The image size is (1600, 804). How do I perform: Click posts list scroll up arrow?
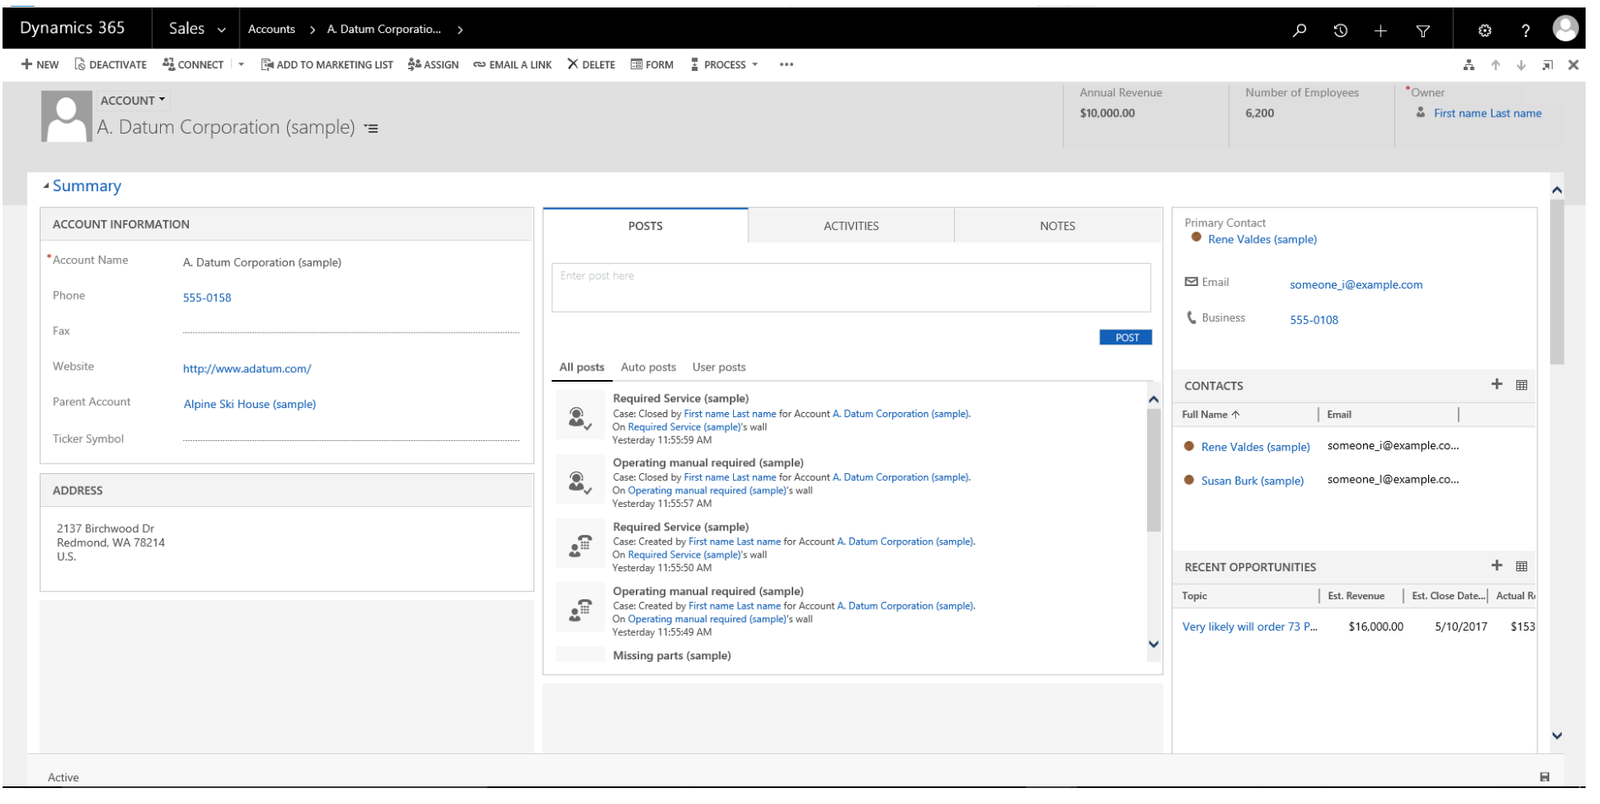1153,399
